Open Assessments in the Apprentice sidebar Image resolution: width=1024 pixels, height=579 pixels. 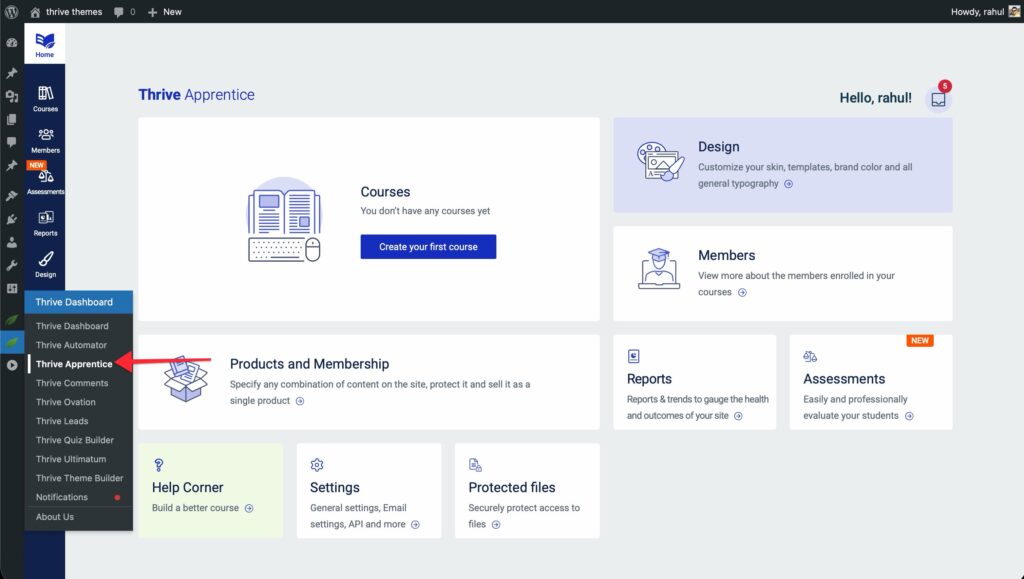(45, 181)
